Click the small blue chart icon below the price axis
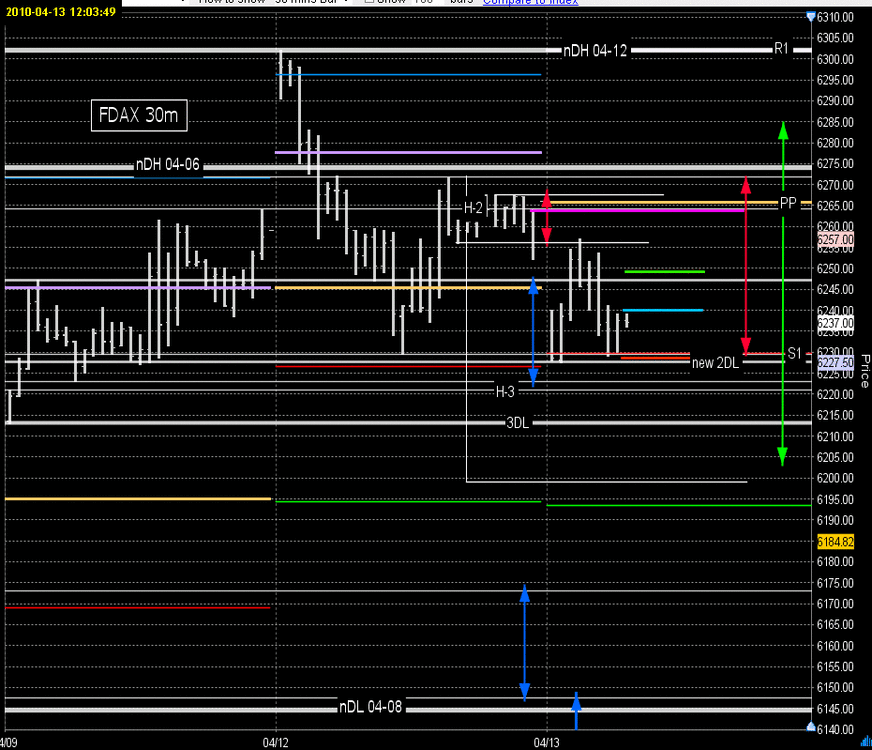This screenshot has height=750, width=872. 866,741
